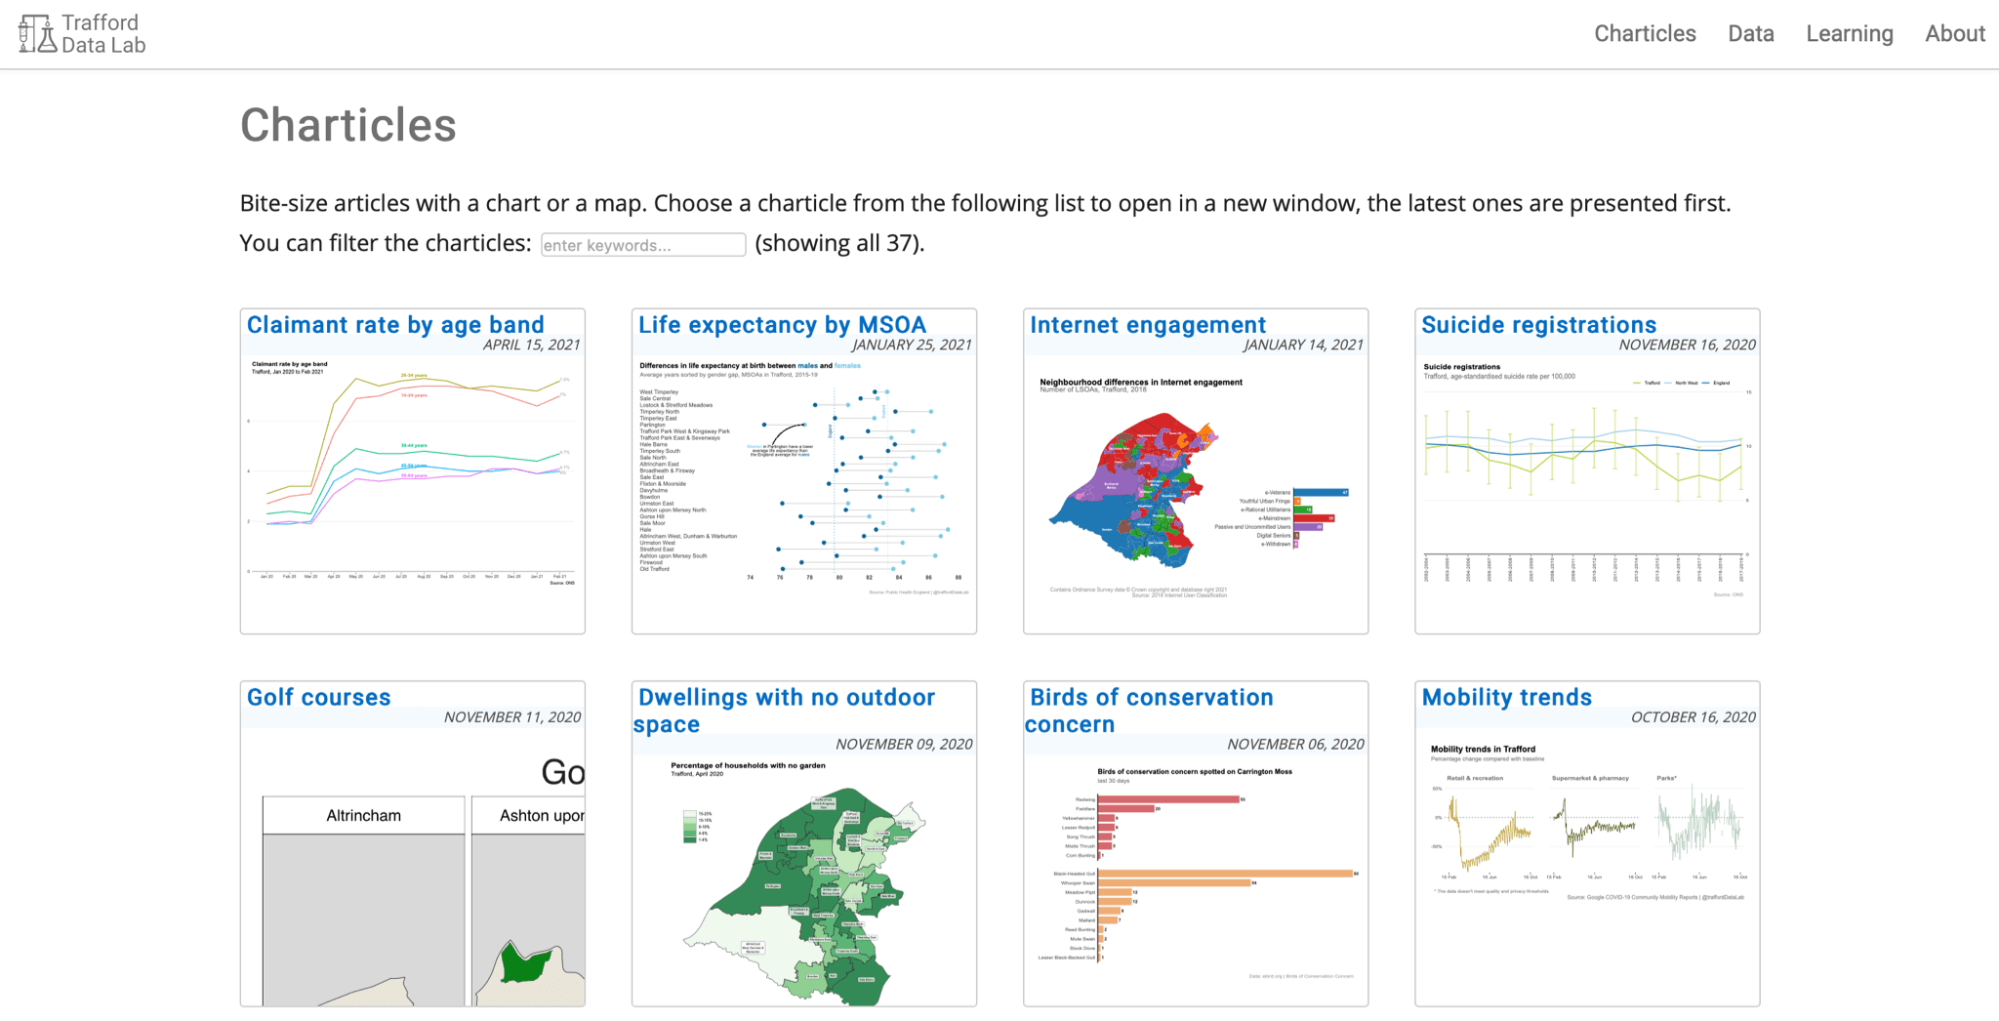Click the 'NOVEMBER 09, 2020' date text

[904, 744]
